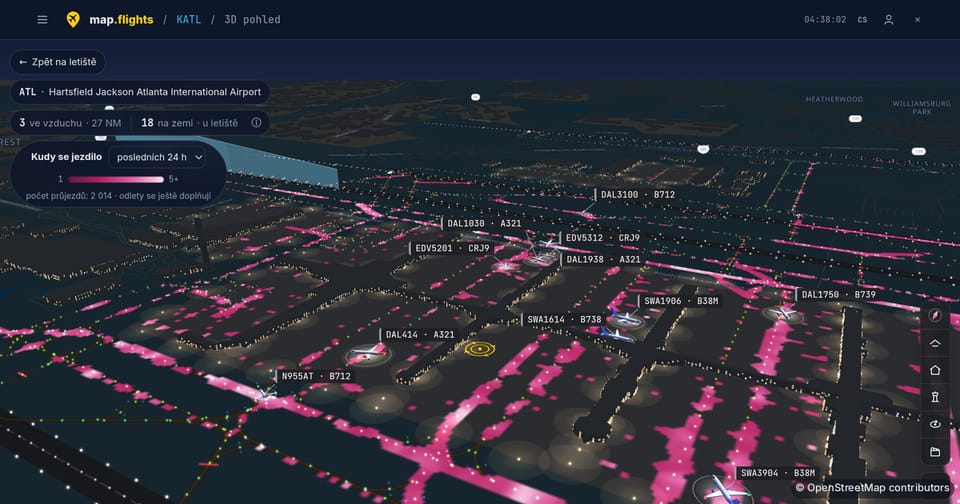Image resolution: width=960 pixels, height=504 pixels.
Task: Click the N955AT aircraft model
Action: pyautogui.click(x=266, y=393)
